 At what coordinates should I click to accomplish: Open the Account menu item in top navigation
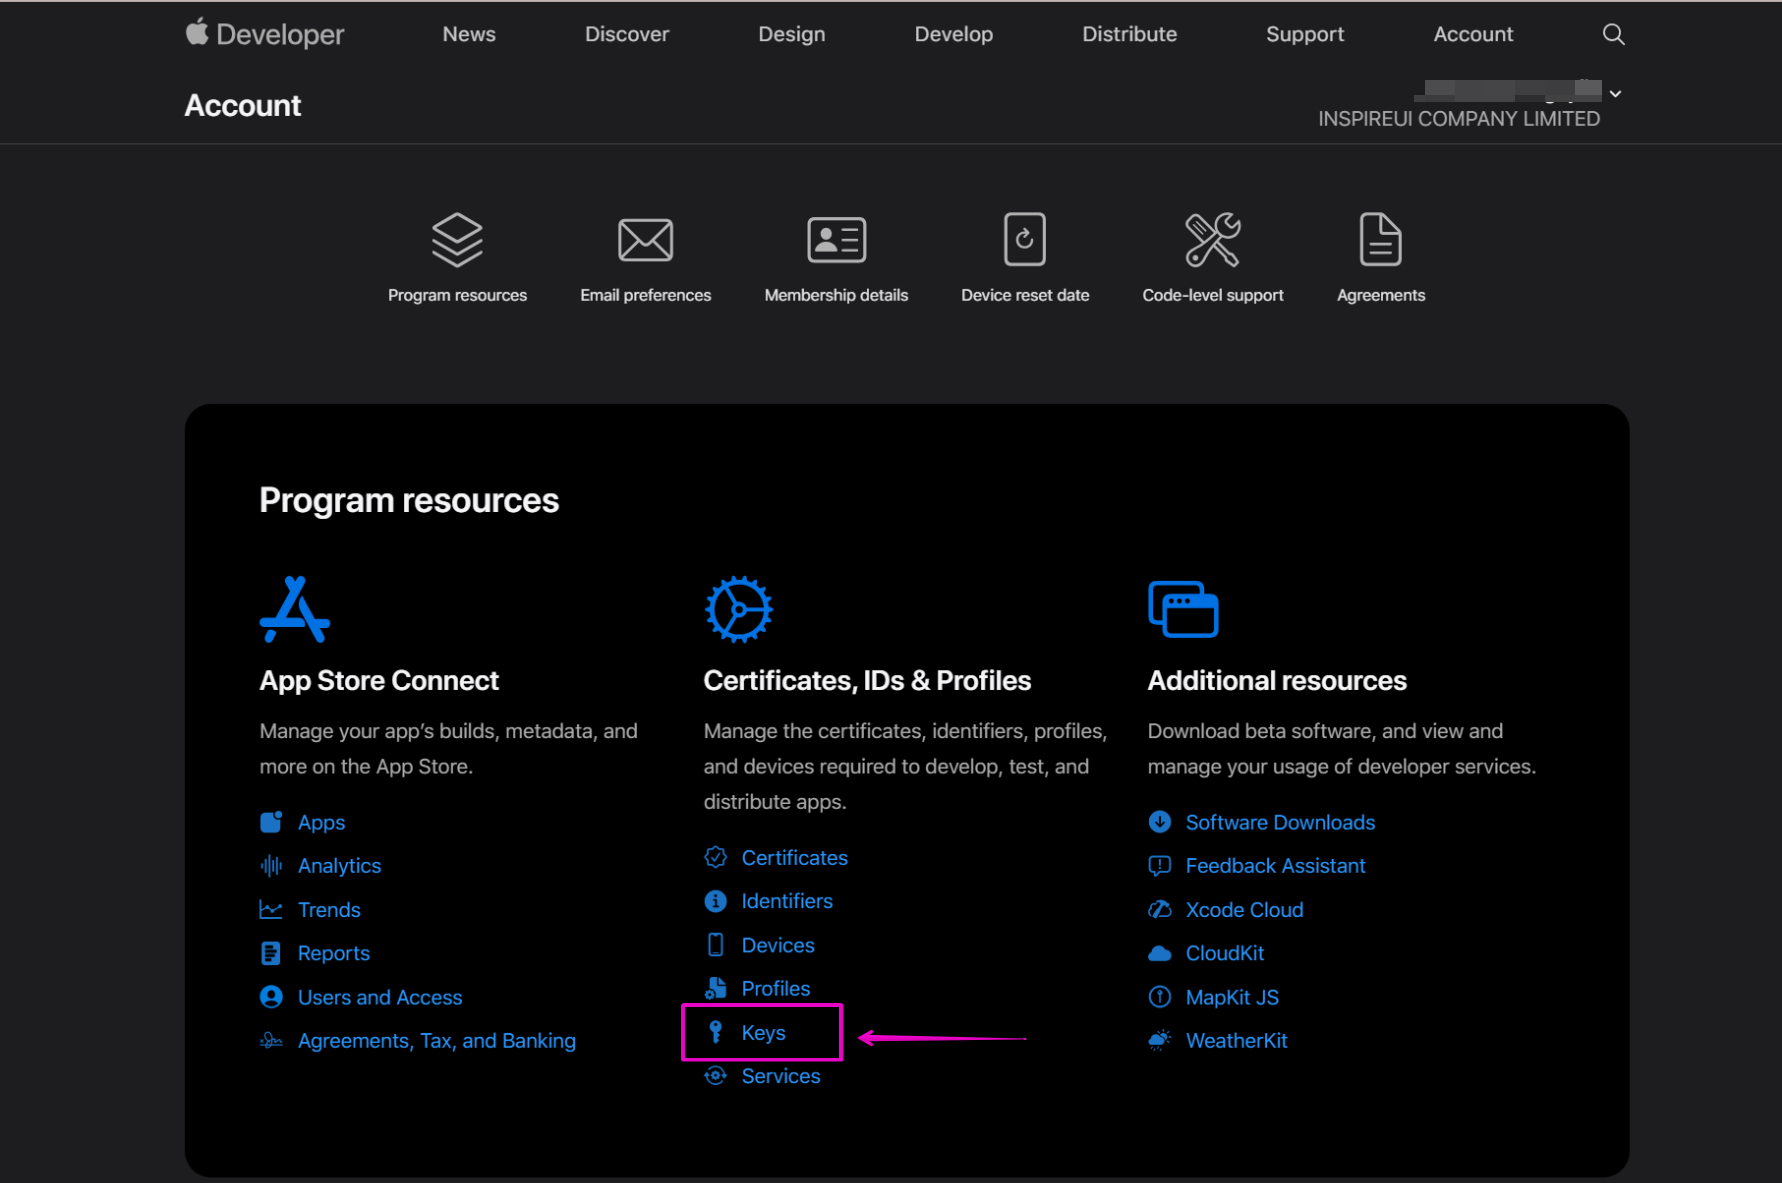click(x=1473, y=34)
